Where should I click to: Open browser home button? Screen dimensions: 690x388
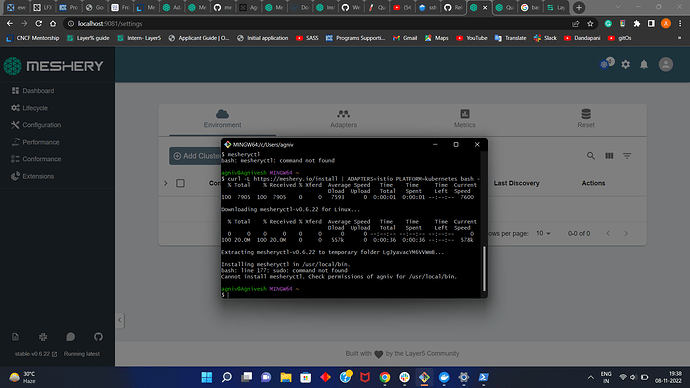tap(53, 24)
